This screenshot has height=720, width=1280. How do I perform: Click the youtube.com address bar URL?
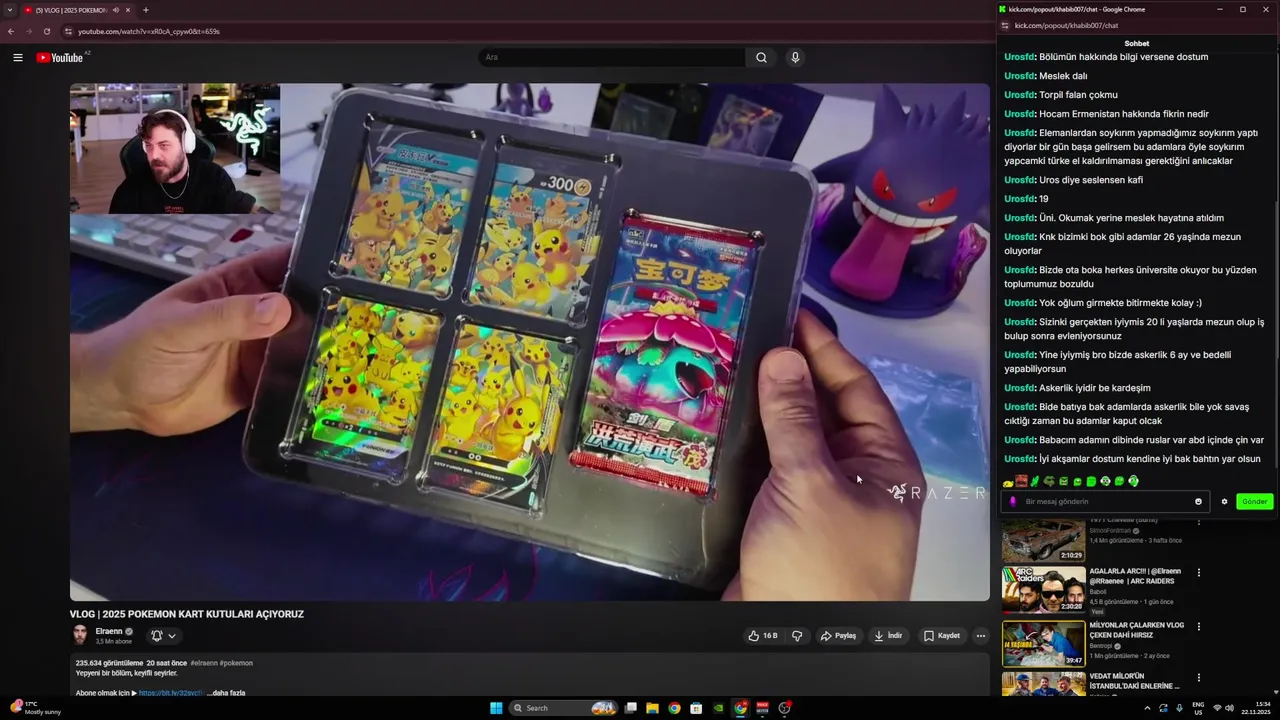coord(149,31)
